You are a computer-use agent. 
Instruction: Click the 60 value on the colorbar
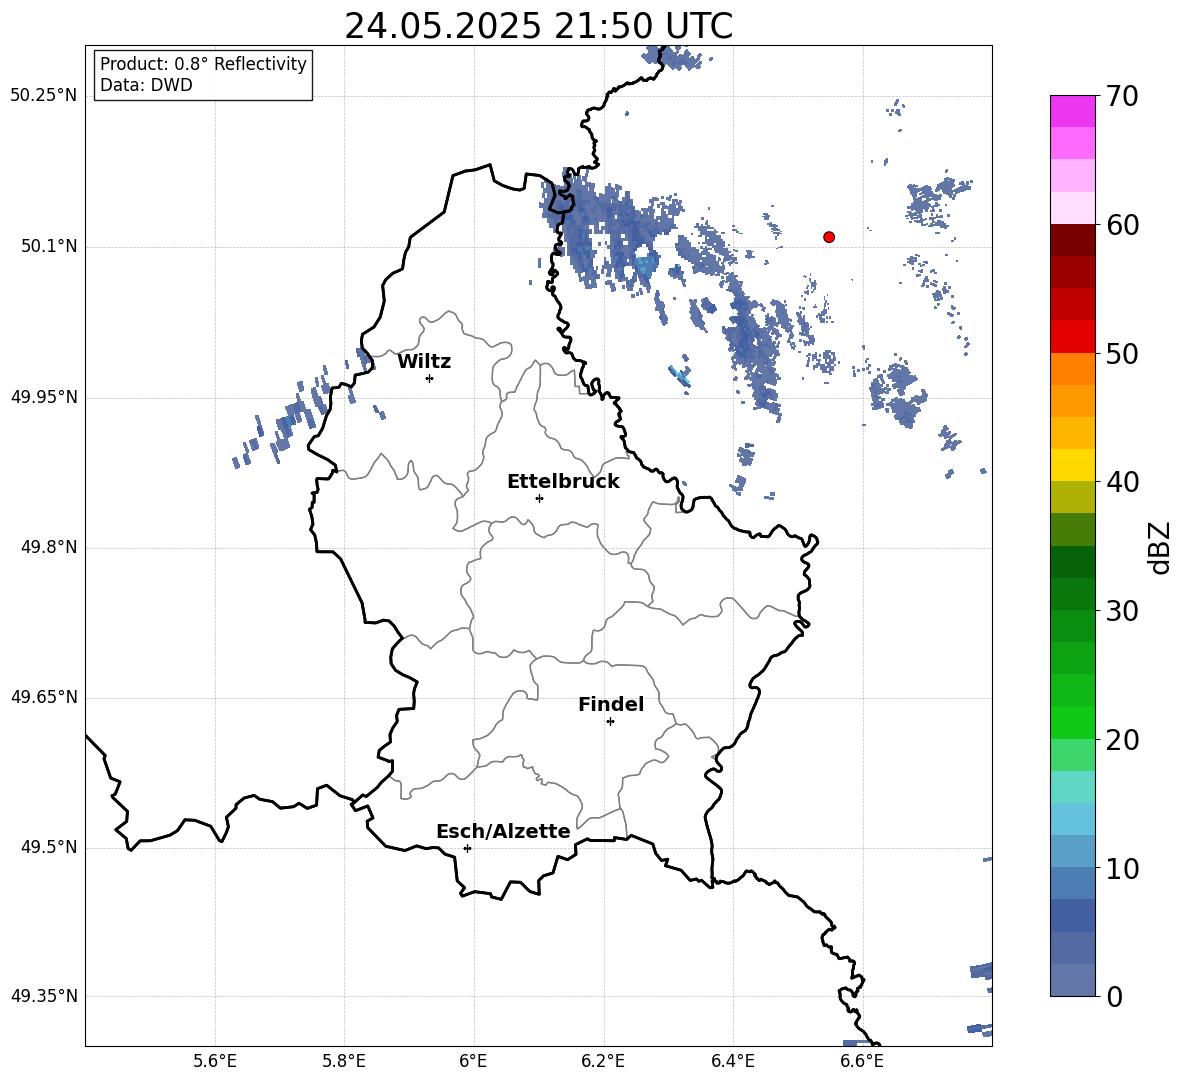pos(1122,225)
